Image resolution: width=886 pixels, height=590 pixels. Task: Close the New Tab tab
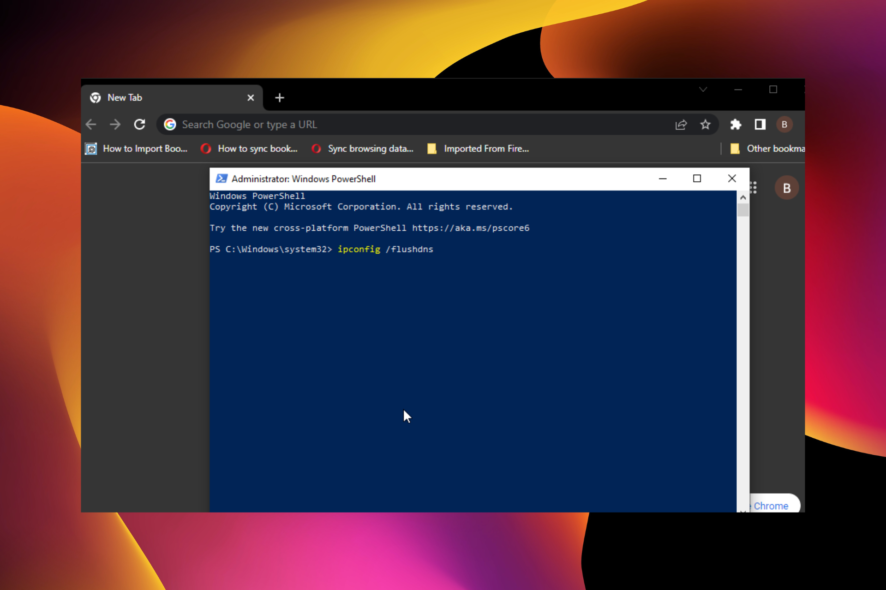click(251, 98)
